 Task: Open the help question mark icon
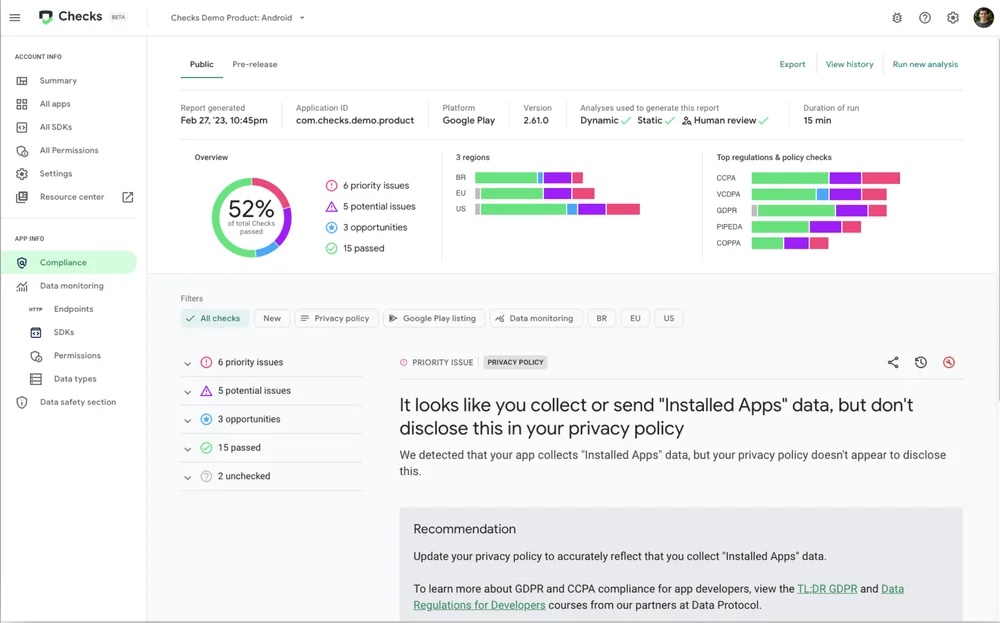pyautogui.click(x=925, y=17)
